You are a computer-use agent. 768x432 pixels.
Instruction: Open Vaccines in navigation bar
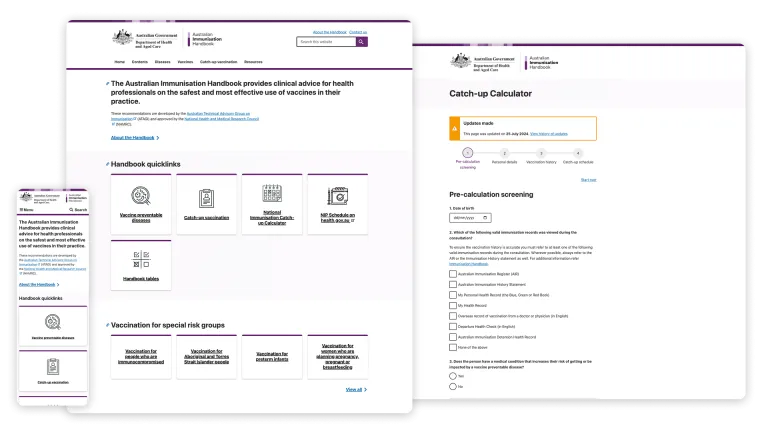point(185,62)
